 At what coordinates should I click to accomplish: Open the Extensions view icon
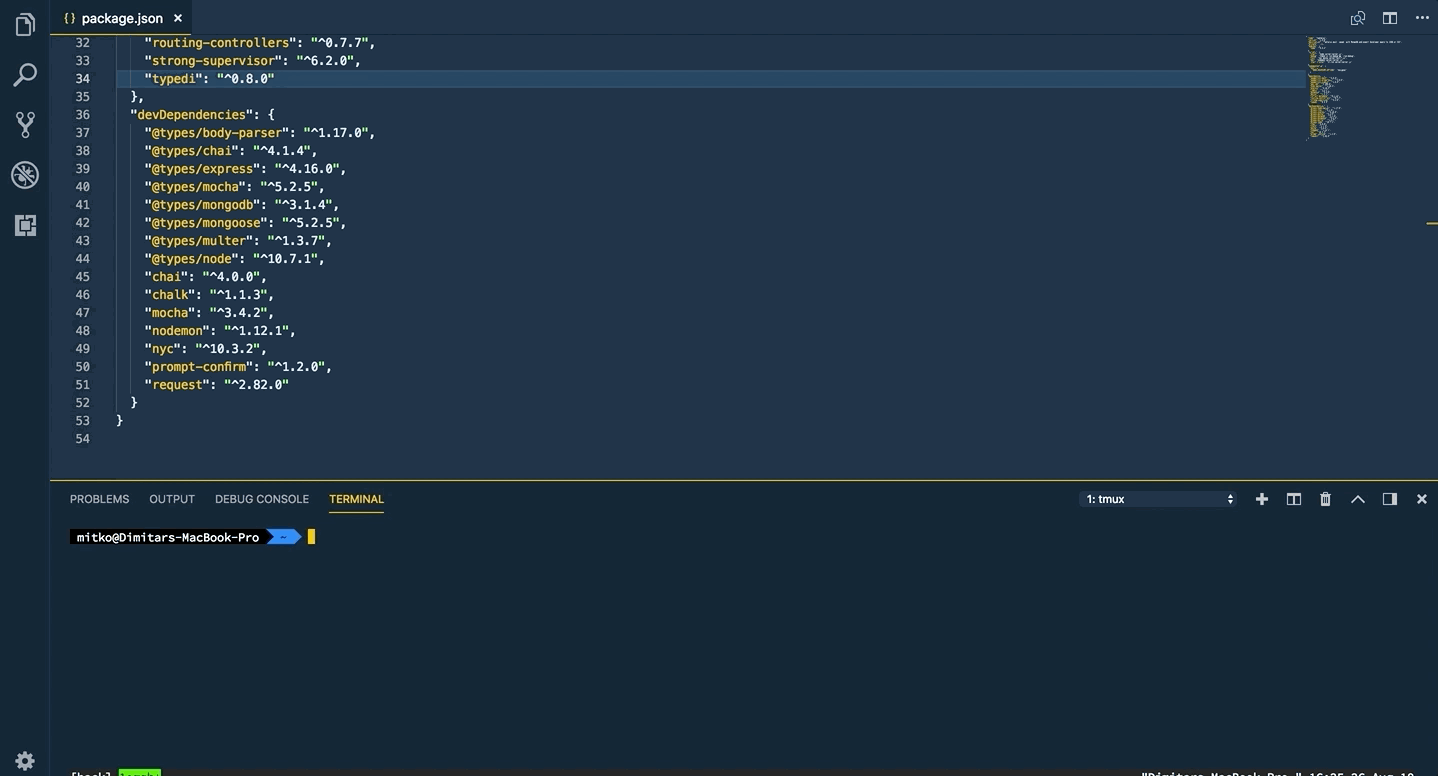coord(24,225)
